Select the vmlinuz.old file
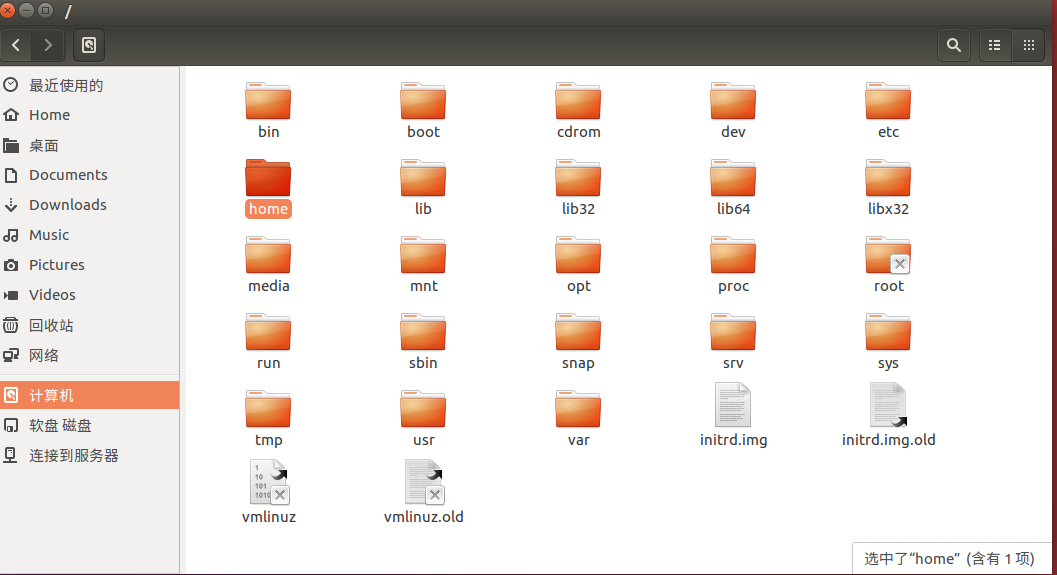Screen dimensions: 1057x575 point(423,492)
